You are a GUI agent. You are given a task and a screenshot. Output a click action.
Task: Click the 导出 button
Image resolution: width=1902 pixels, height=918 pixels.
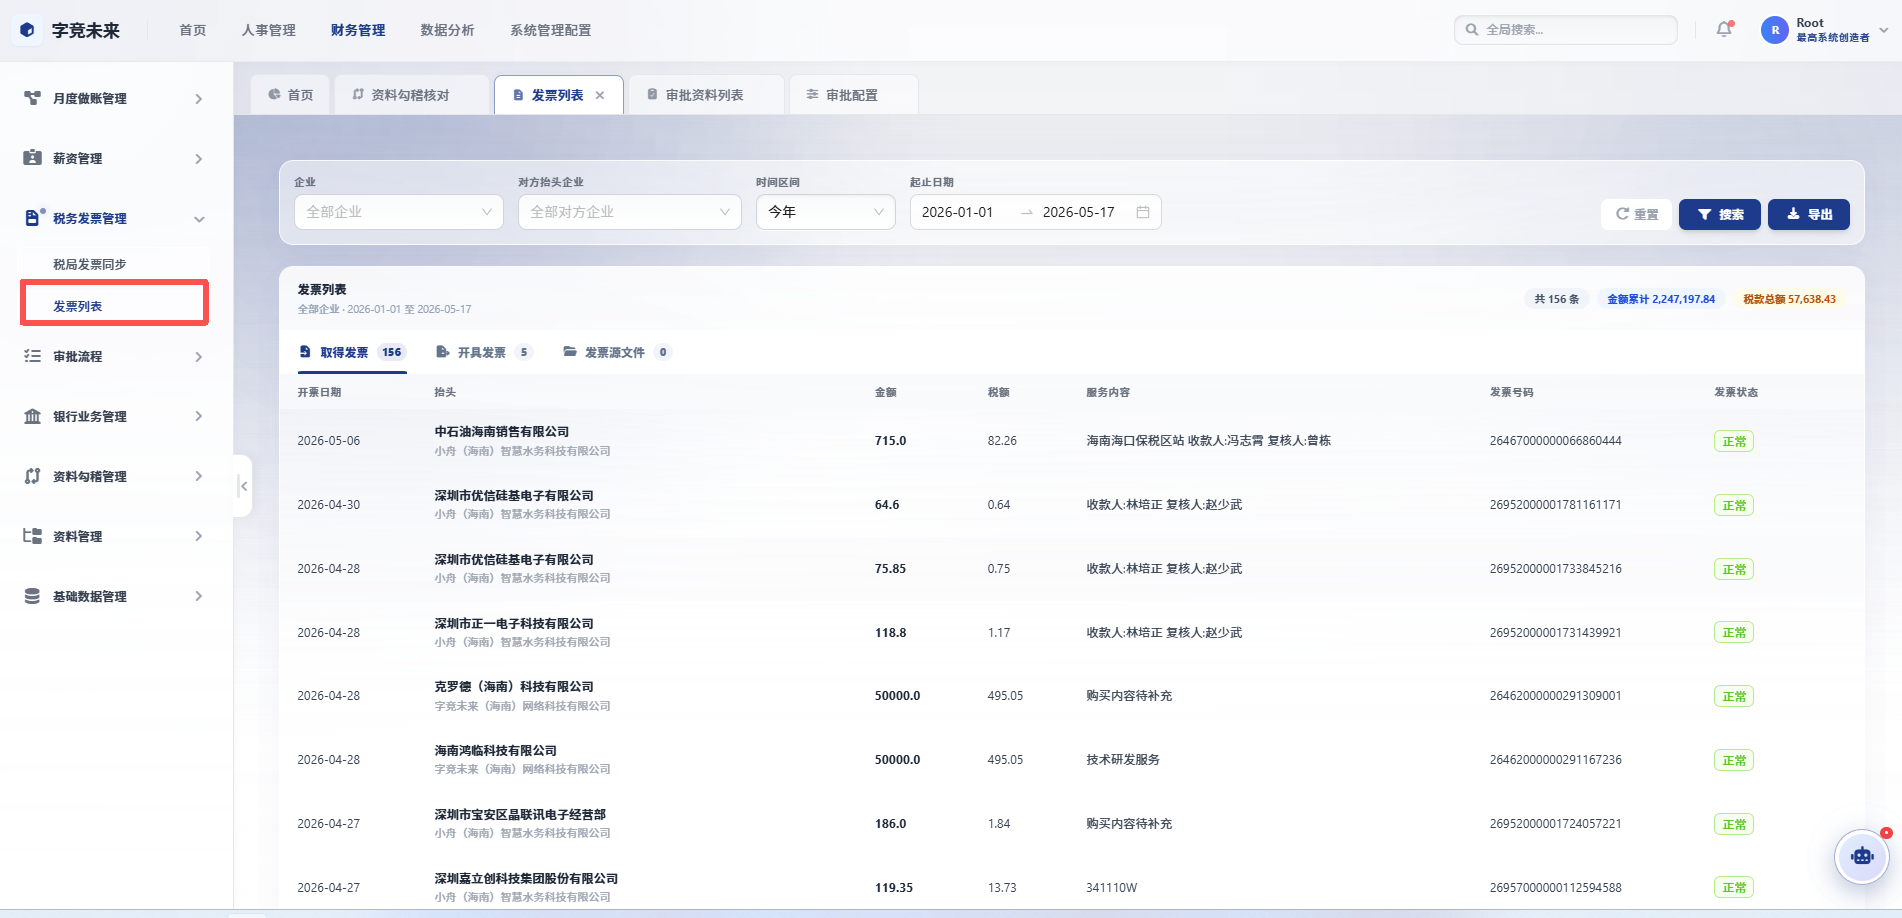point(1809,214)
